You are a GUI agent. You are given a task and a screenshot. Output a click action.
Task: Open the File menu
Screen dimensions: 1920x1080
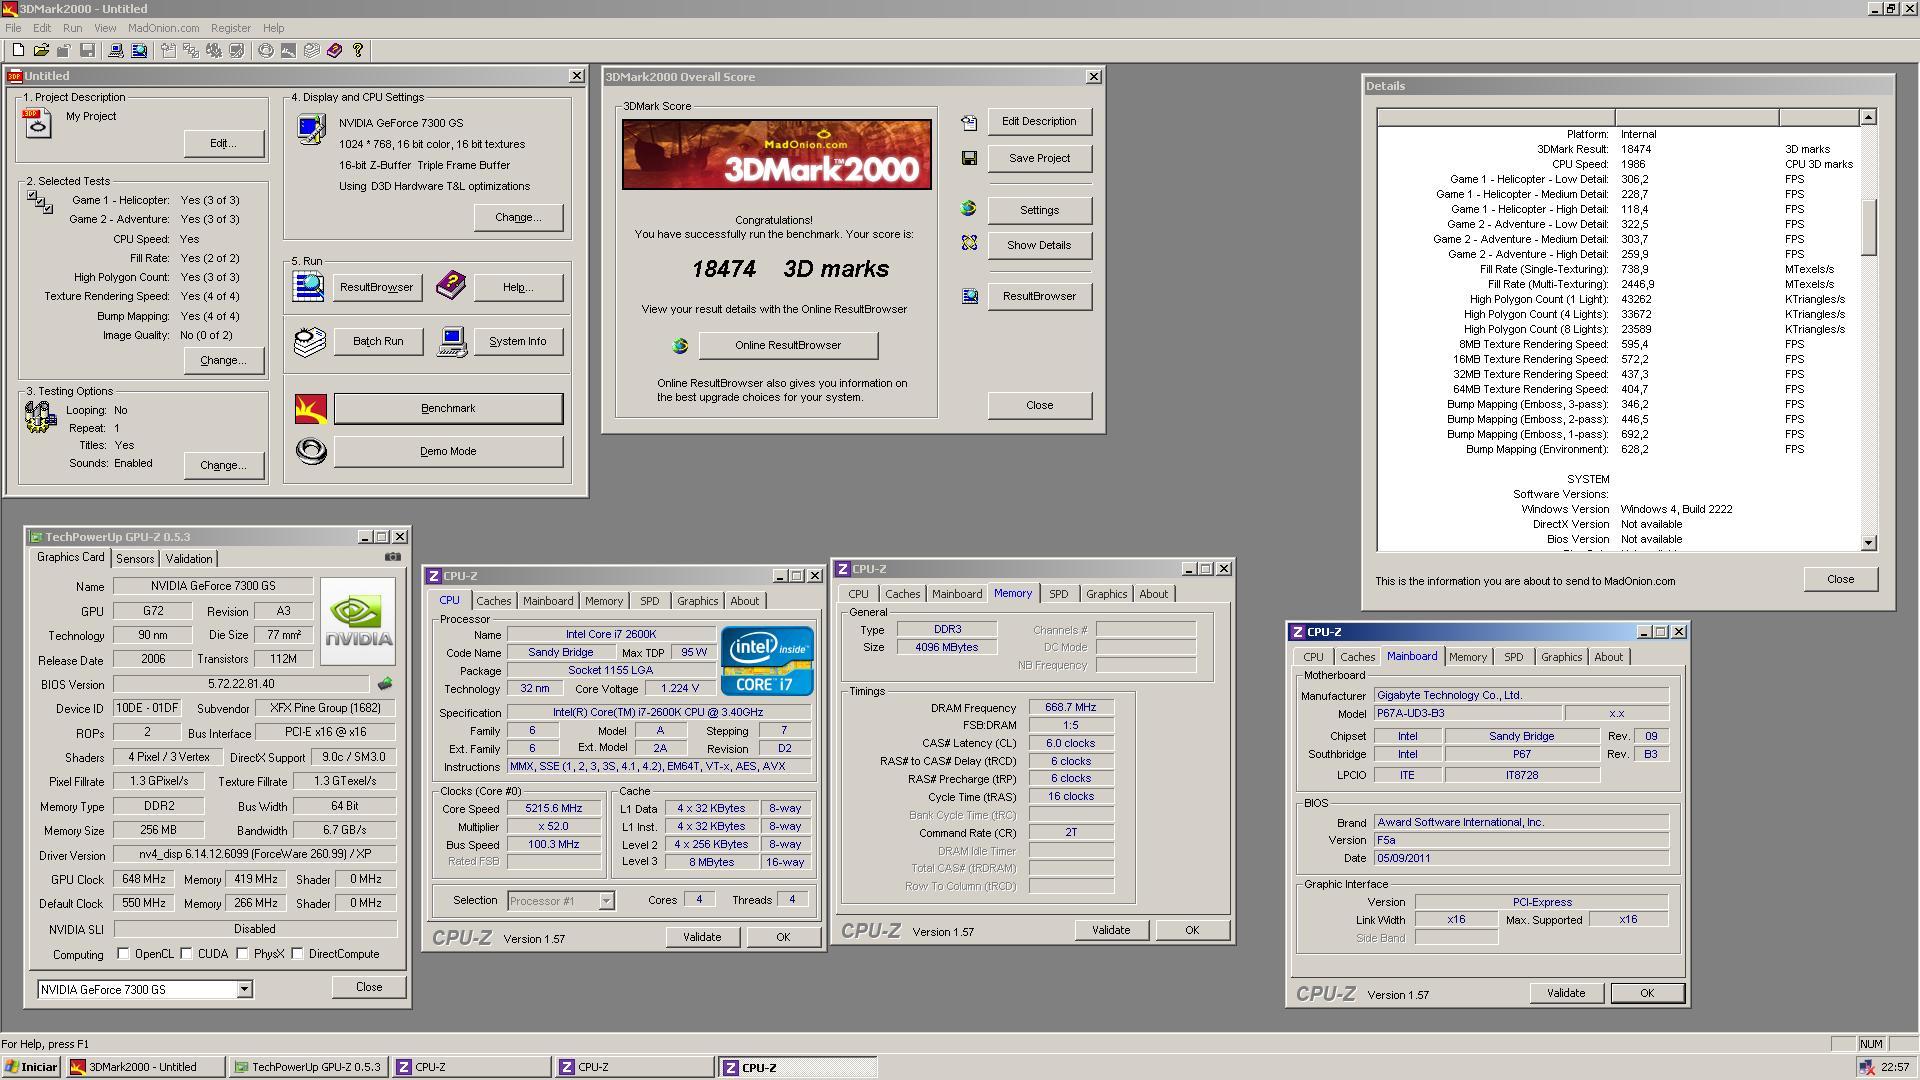click(x=13, y=28)
